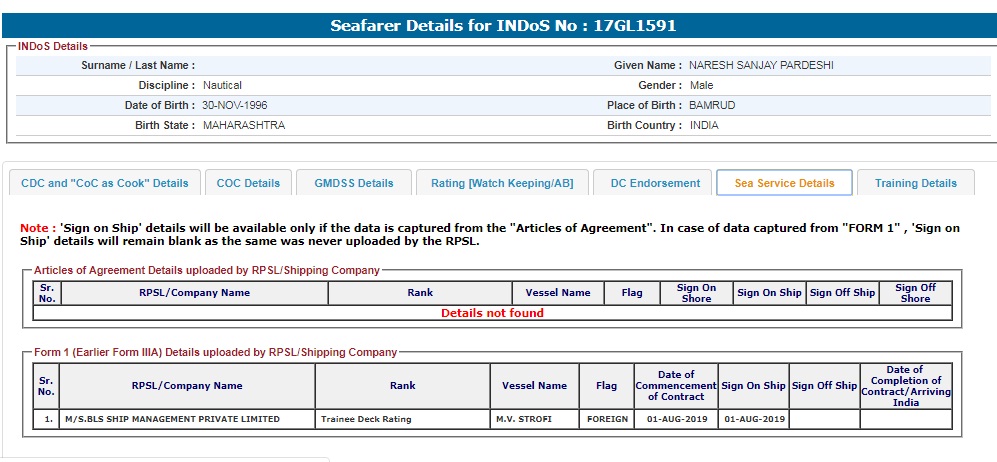Click the Gender value Male
Screen dimensions: 997x462
pyautogui.click(x=701, y=85)
